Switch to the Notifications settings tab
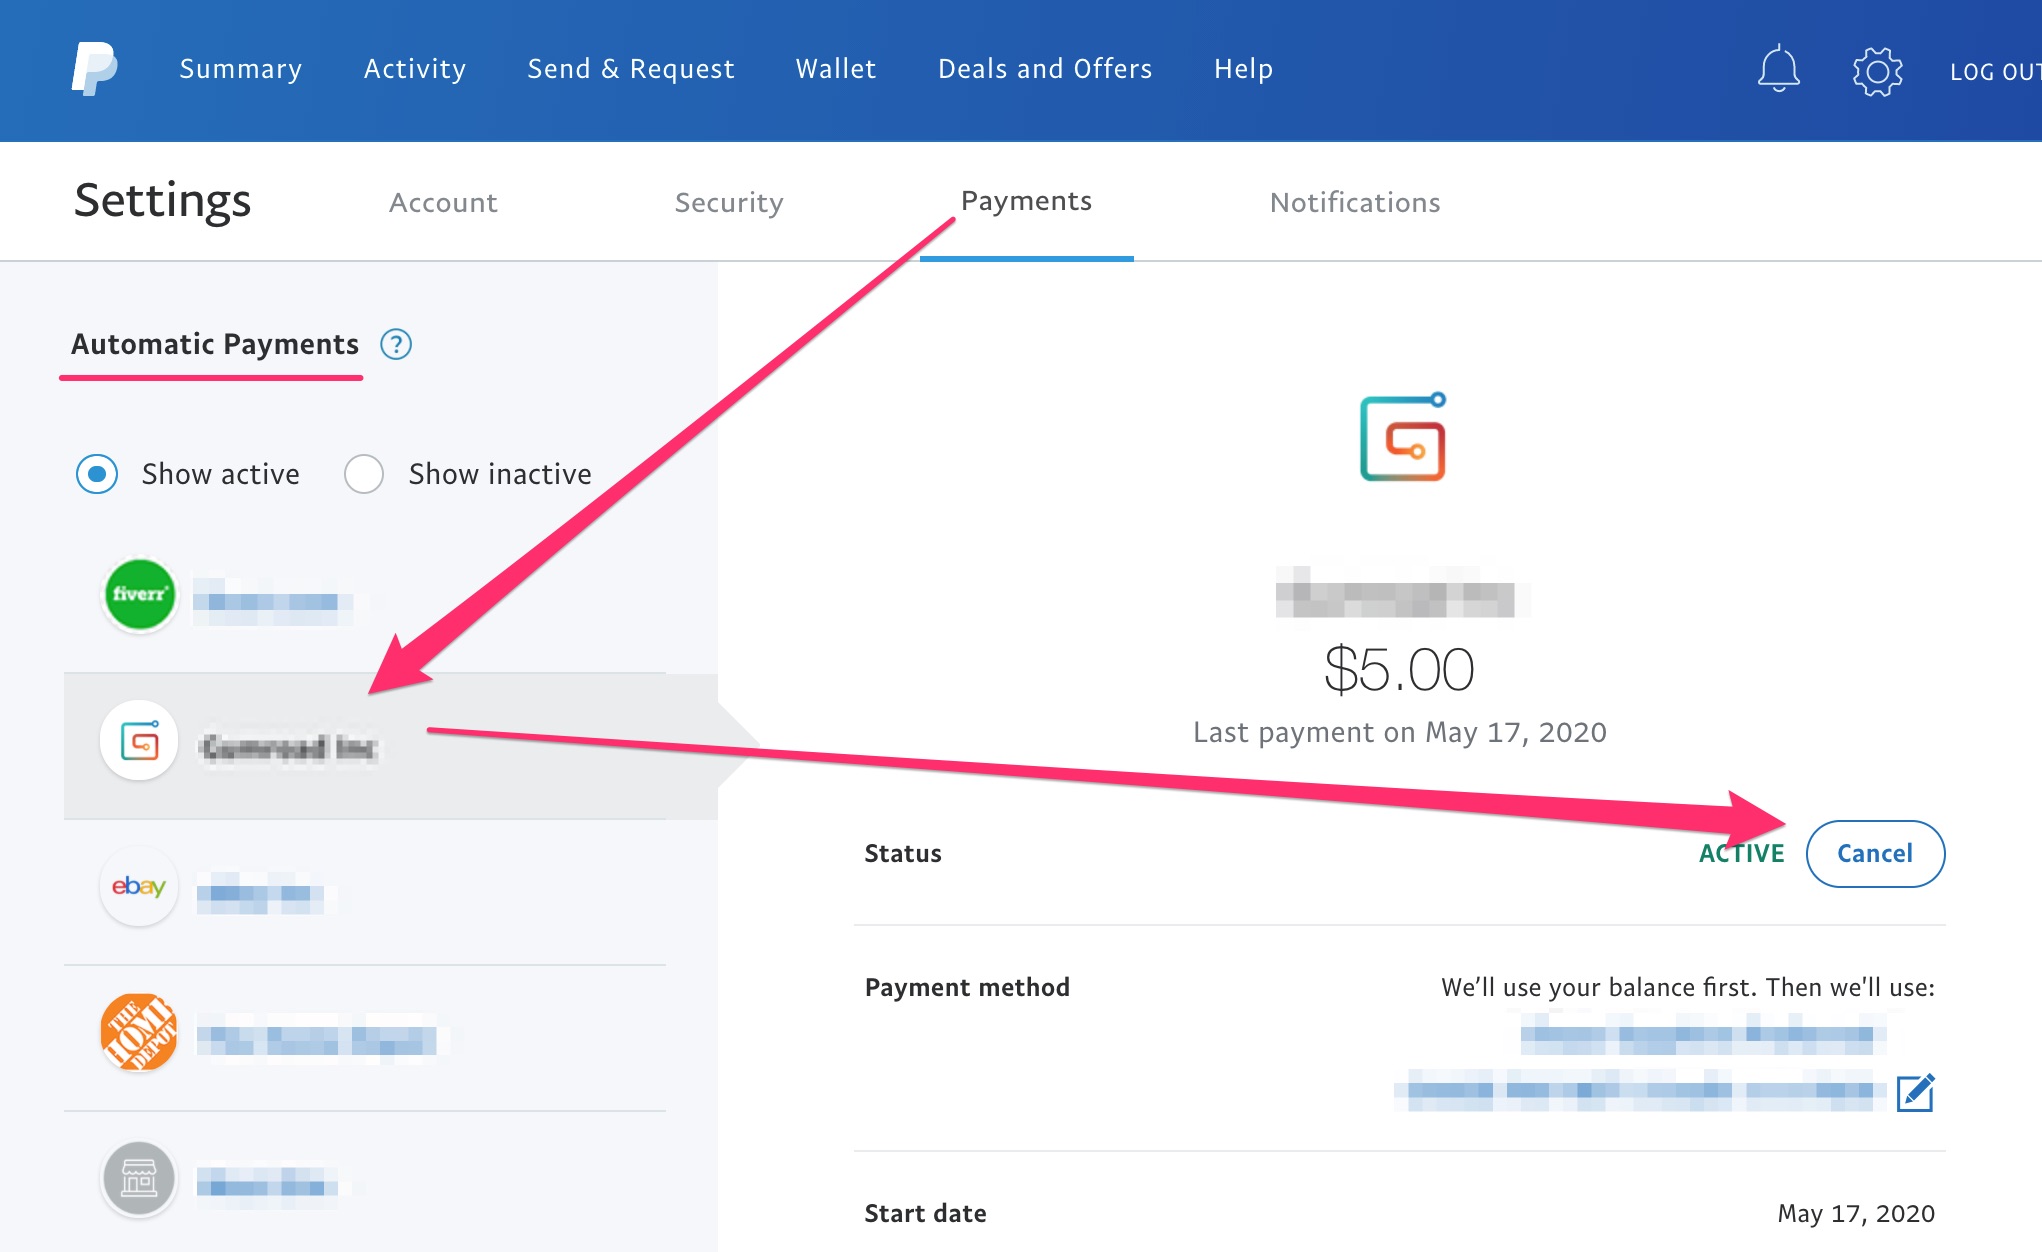The image size is (2042, 1252). point(1355,203)
